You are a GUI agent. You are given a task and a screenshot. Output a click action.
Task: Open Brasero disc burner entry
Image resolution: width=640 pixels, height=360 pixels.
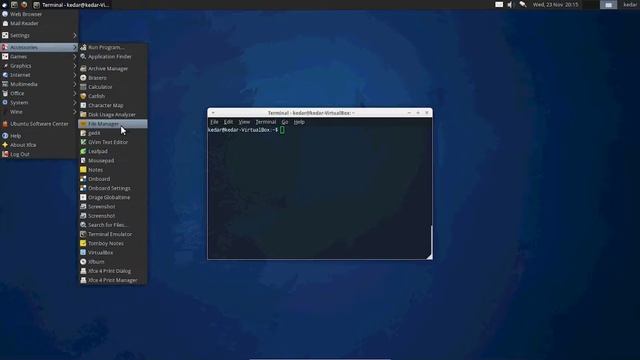point(113,78)
